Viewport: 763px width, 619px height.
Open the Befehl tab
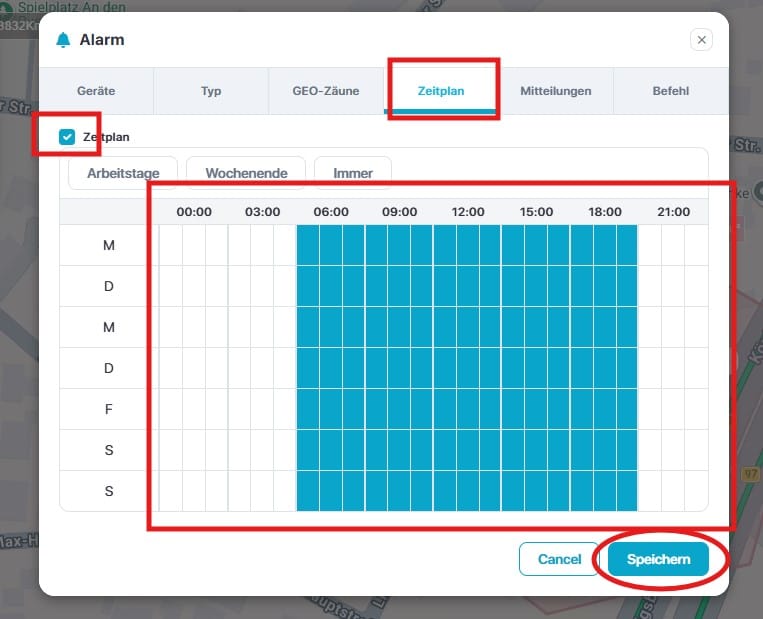(669, 91)
